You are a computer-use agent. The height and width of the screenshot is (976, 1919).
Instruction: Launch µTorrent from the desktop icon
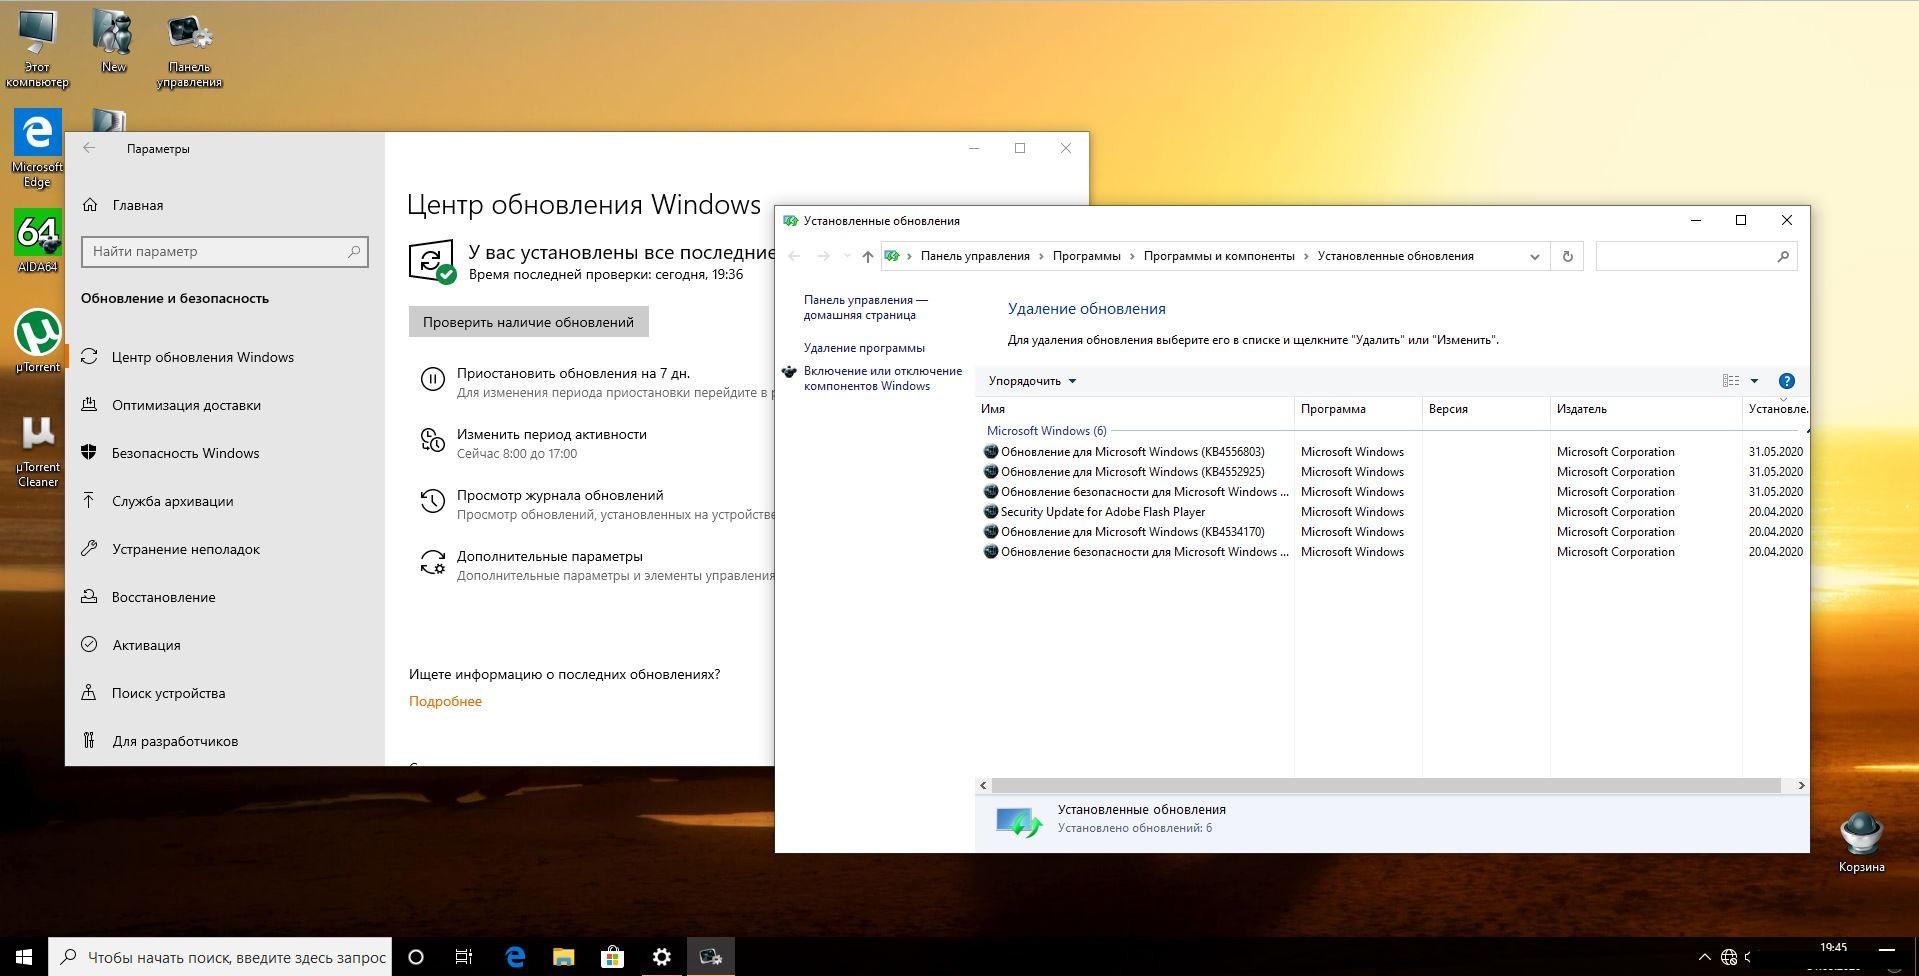pyautogui.click(x=37, y=340)
